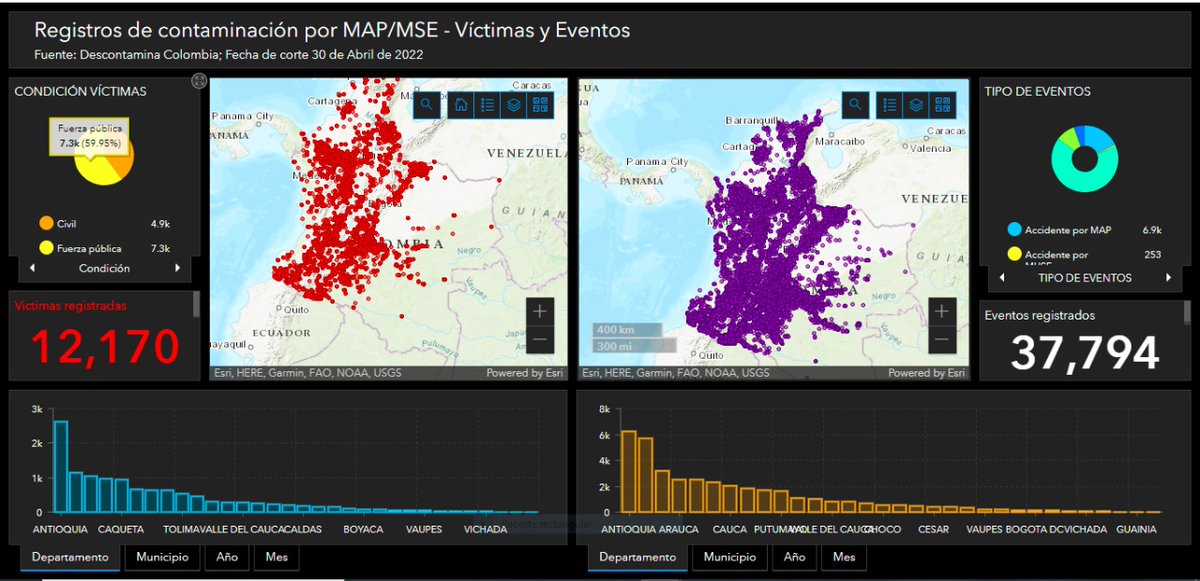
Task: Select the Antioquia bar in the victims chart
Action: click(61, 466)
